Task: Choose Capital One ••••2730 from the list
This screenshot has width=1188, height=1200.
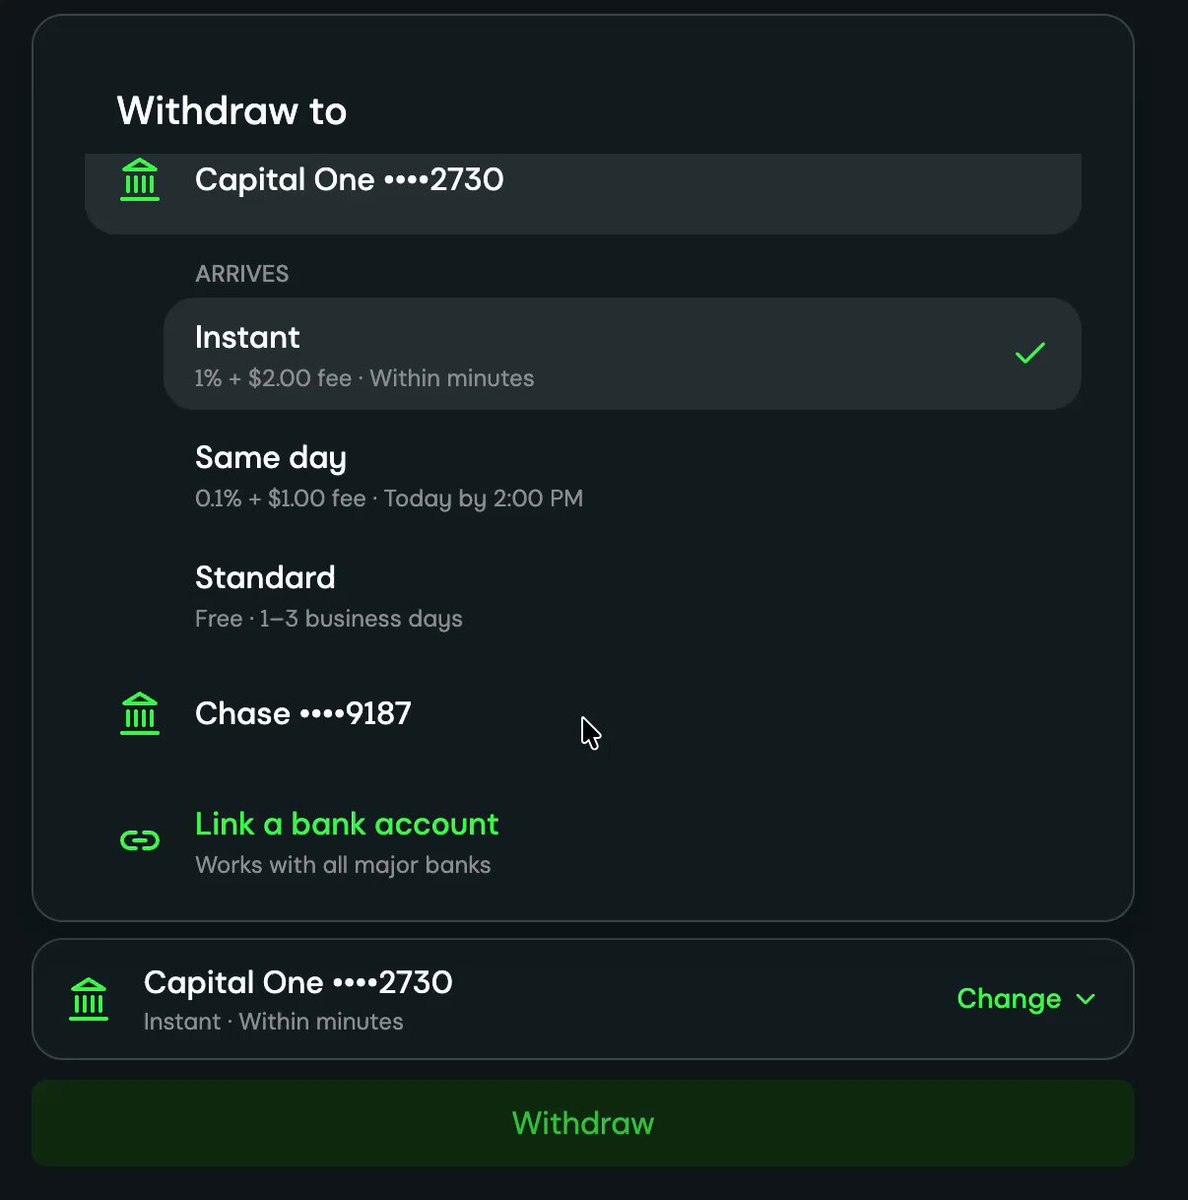Action: tap(583, 190)
